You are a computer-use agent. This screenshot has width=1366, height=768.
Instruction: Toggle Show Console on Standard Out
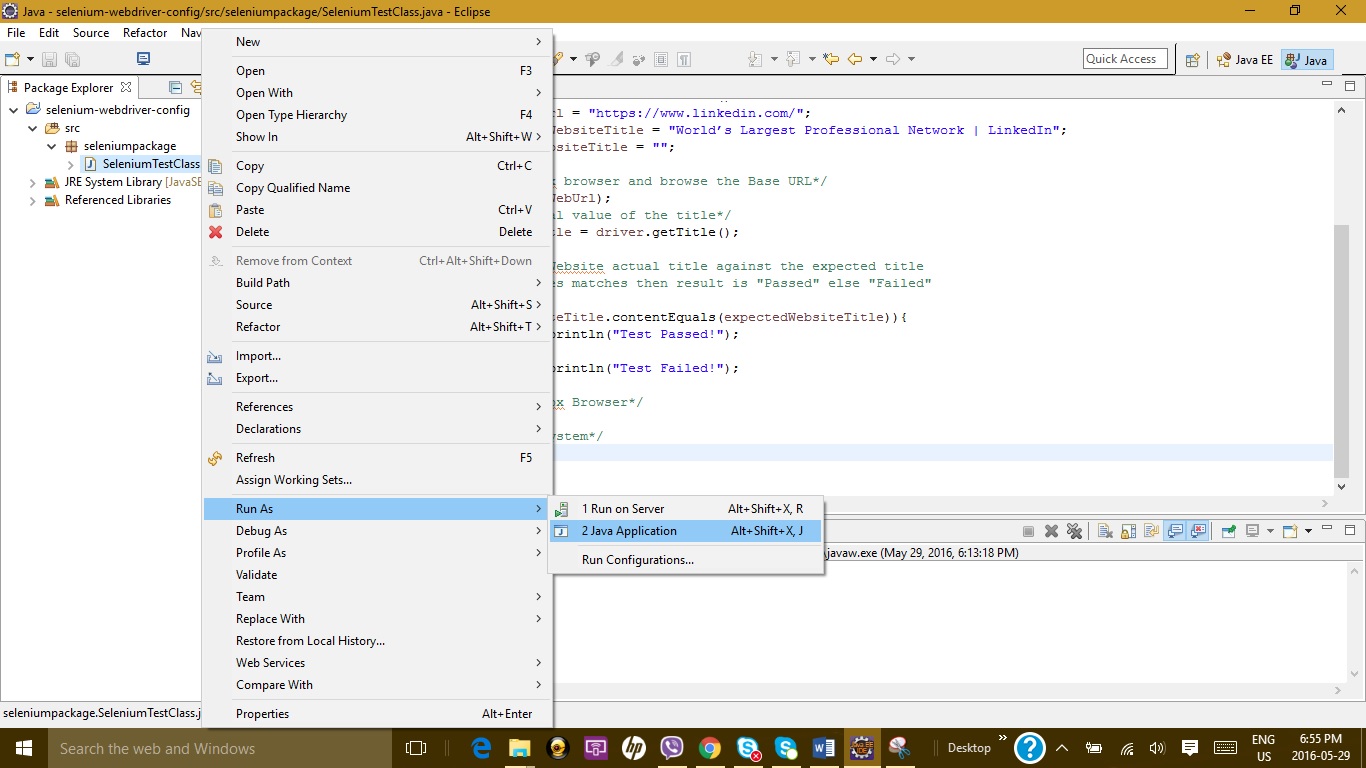click(1175, 531)
